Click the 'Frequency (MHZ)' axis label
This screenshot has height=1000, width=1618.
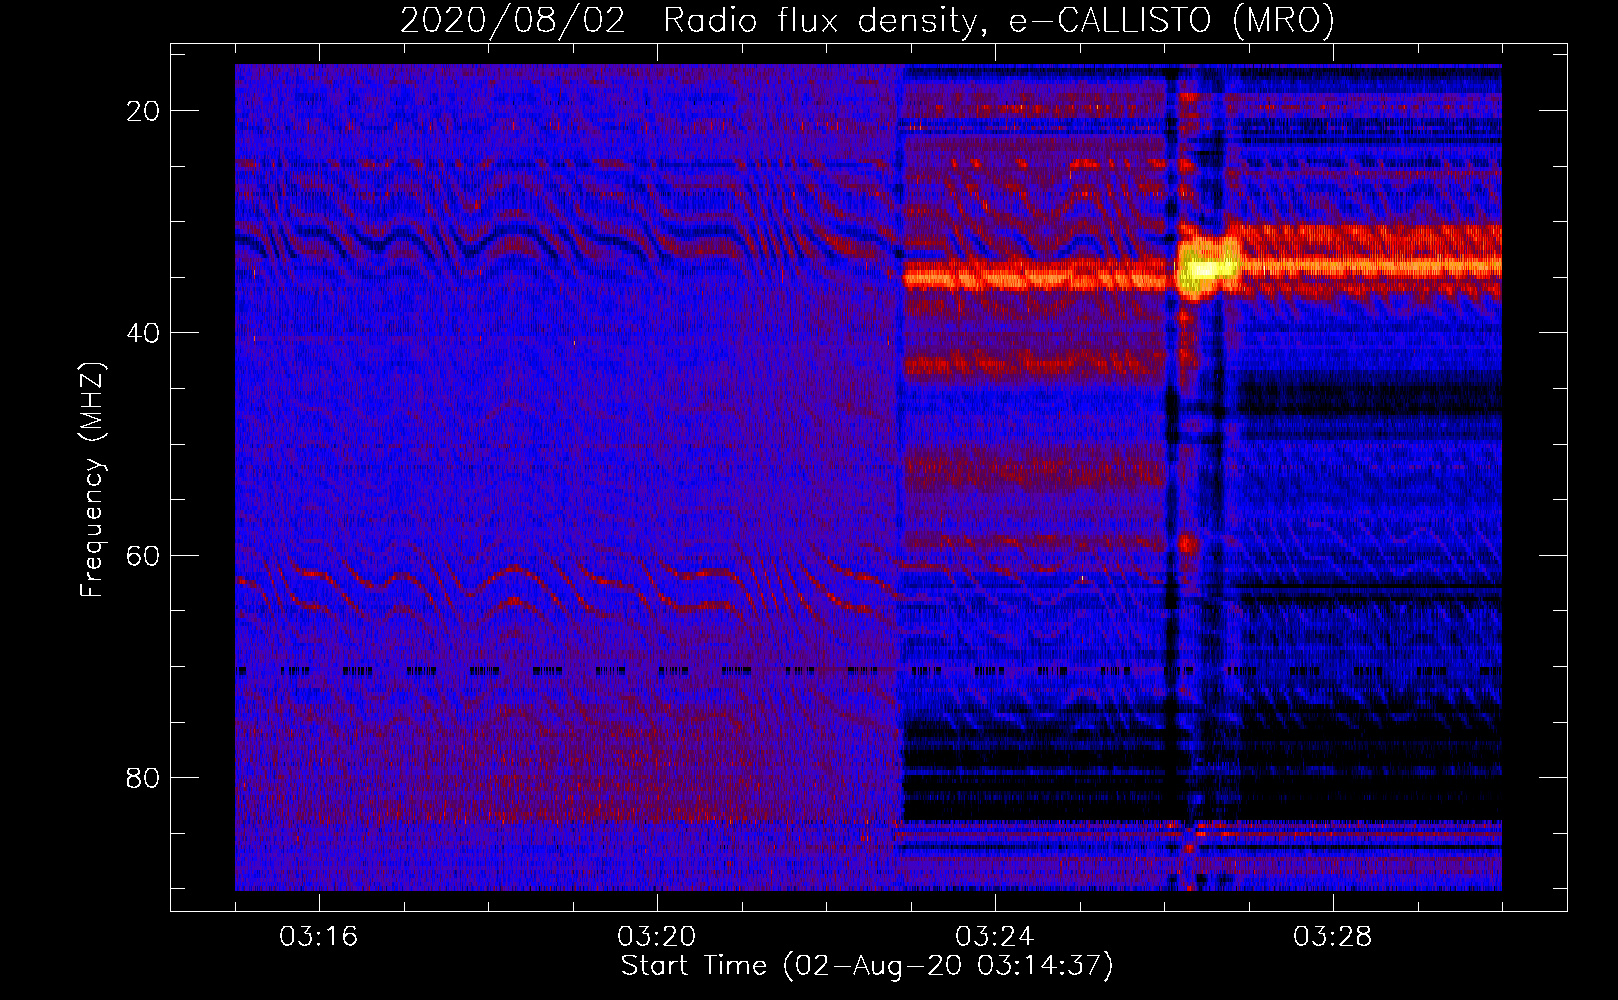(92, 480)
